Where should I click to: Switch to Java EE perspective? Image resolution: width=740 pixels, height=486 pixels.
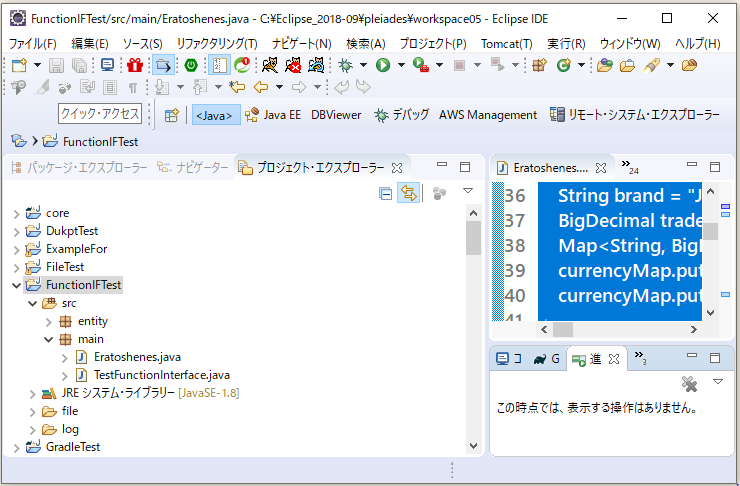click(273, 115)
